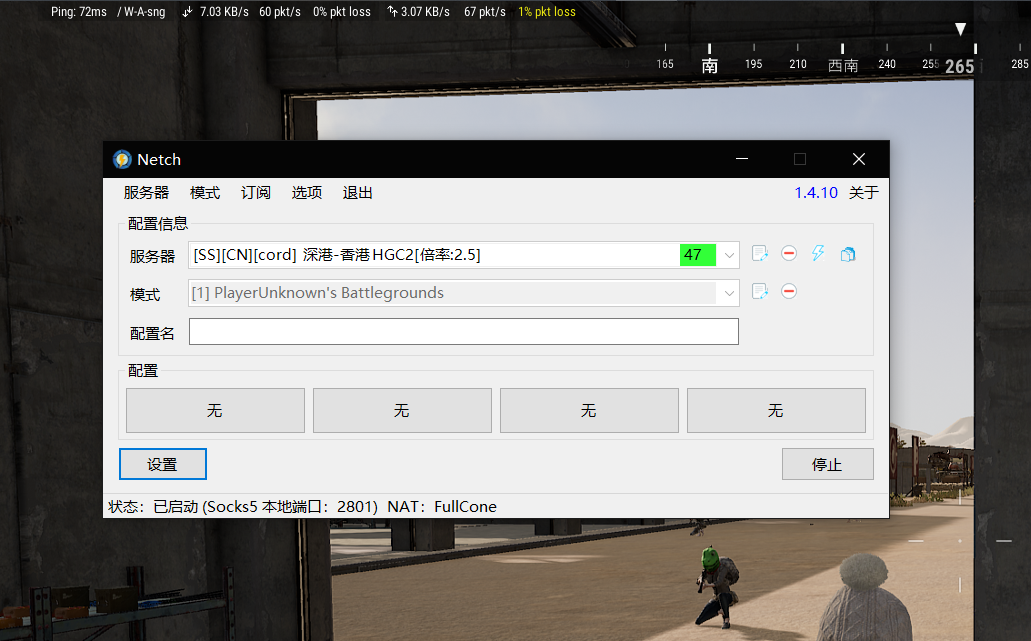This screenshot has height=641, width=1031.
Task: Expand the server dropdown list
Action: pos(729,255)
